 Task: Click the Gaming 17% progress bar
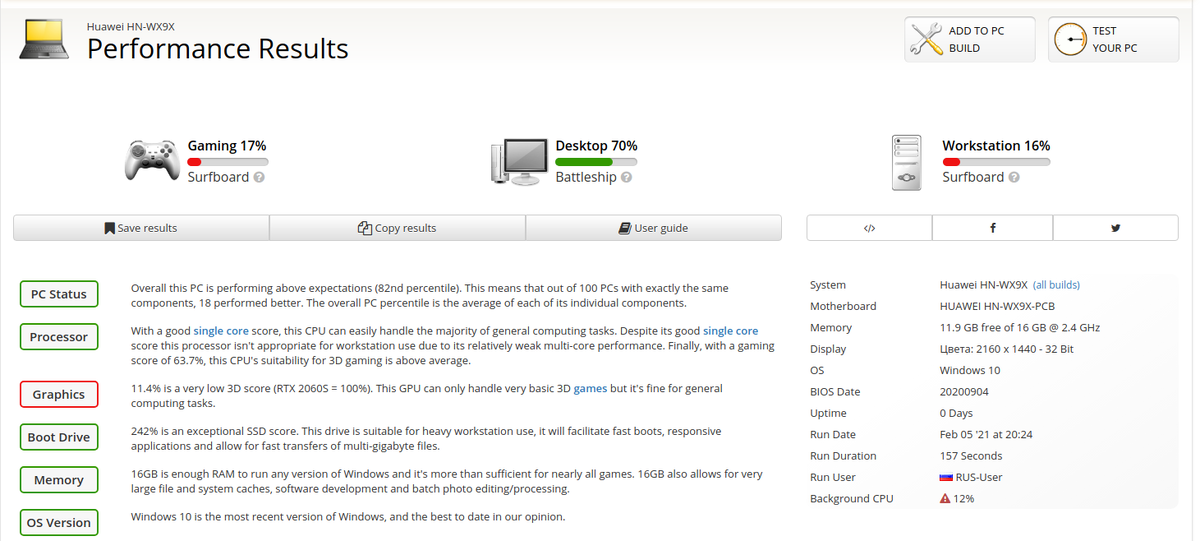(x=227, y=162)
